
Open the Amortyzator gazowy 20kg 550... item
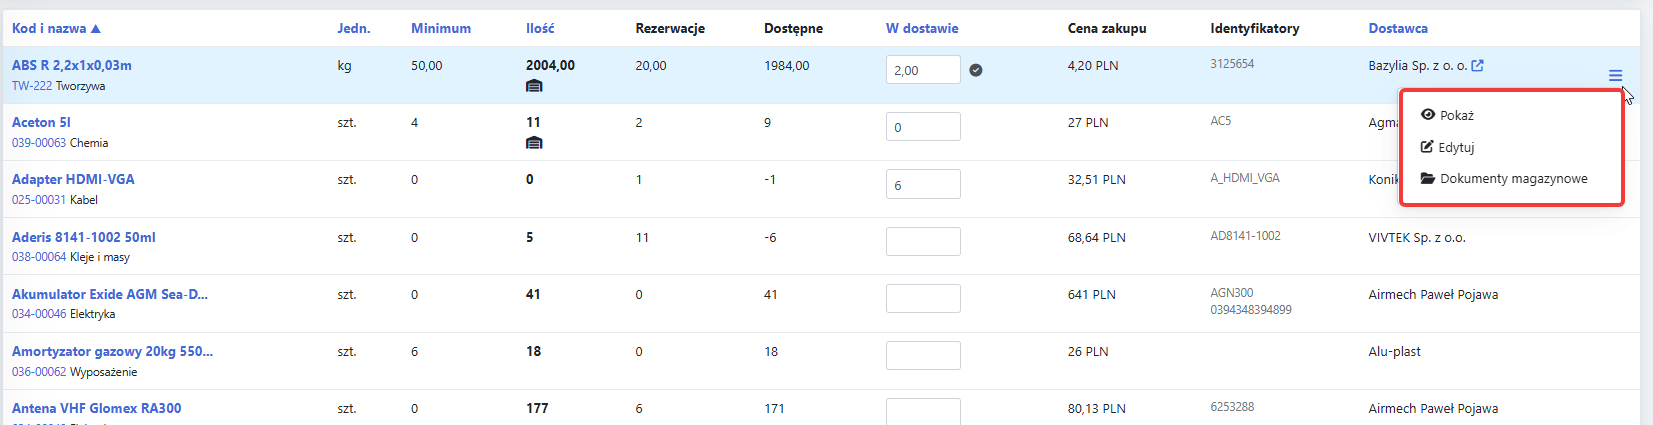pos(112,351)
